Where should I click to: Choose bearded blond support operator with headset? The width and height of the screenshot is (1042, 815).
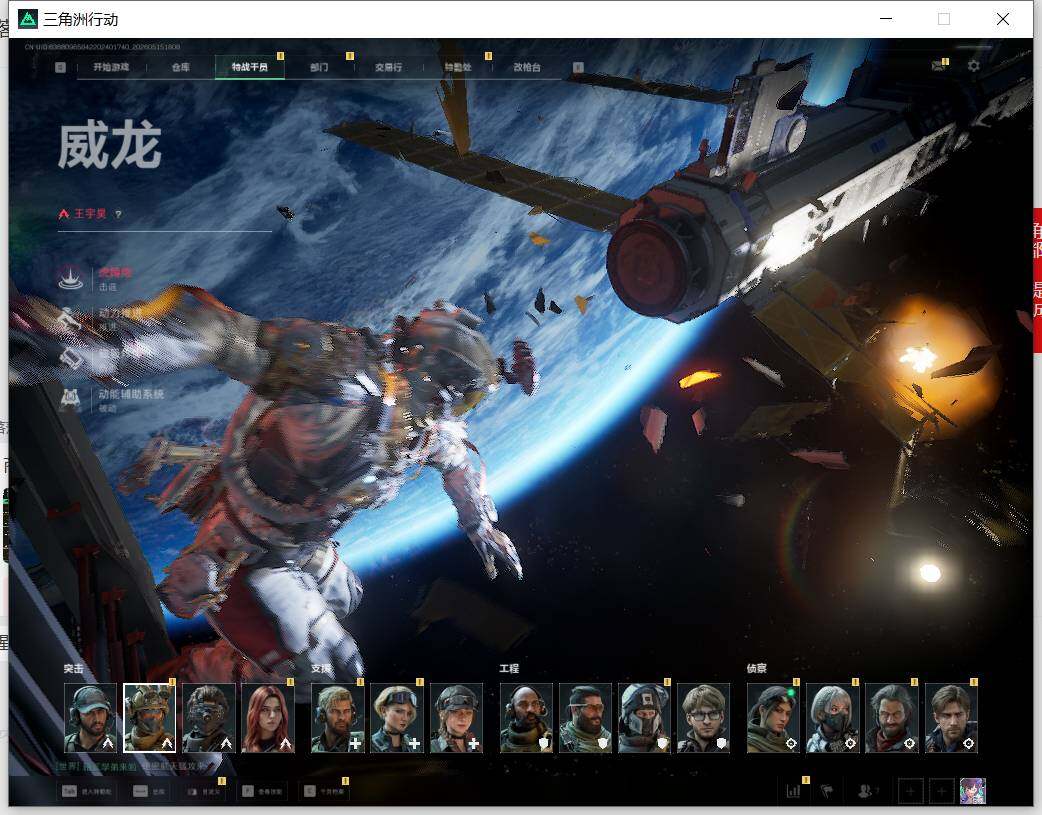point(338,718)
